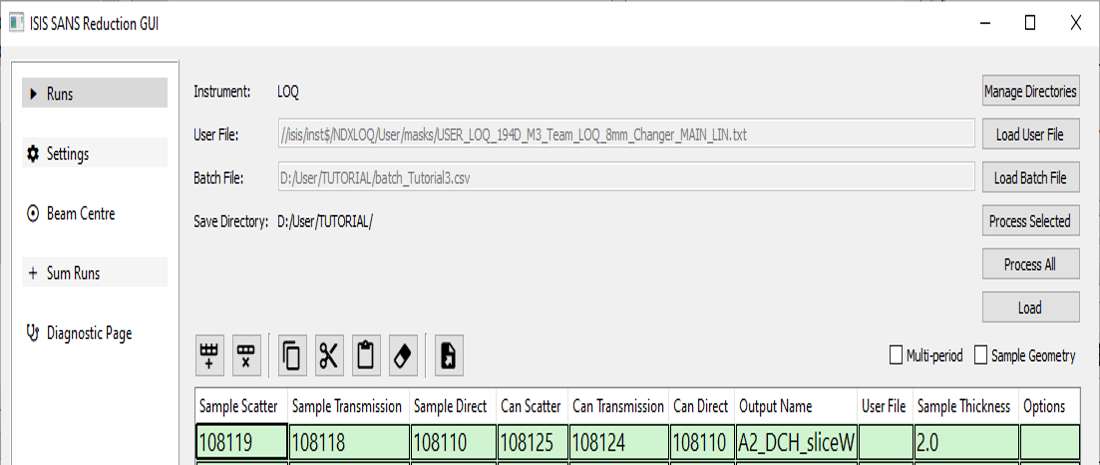Screen dimensions: 1100x465
Task: Open the Settings gear tab
Action: coord(94,153)
